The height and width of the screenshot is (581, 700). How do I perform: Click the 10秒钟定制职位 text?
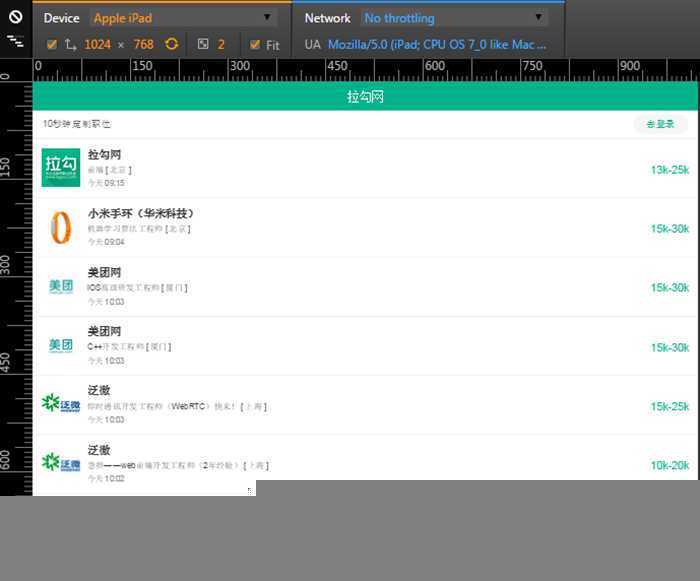[x=77, y=124]
